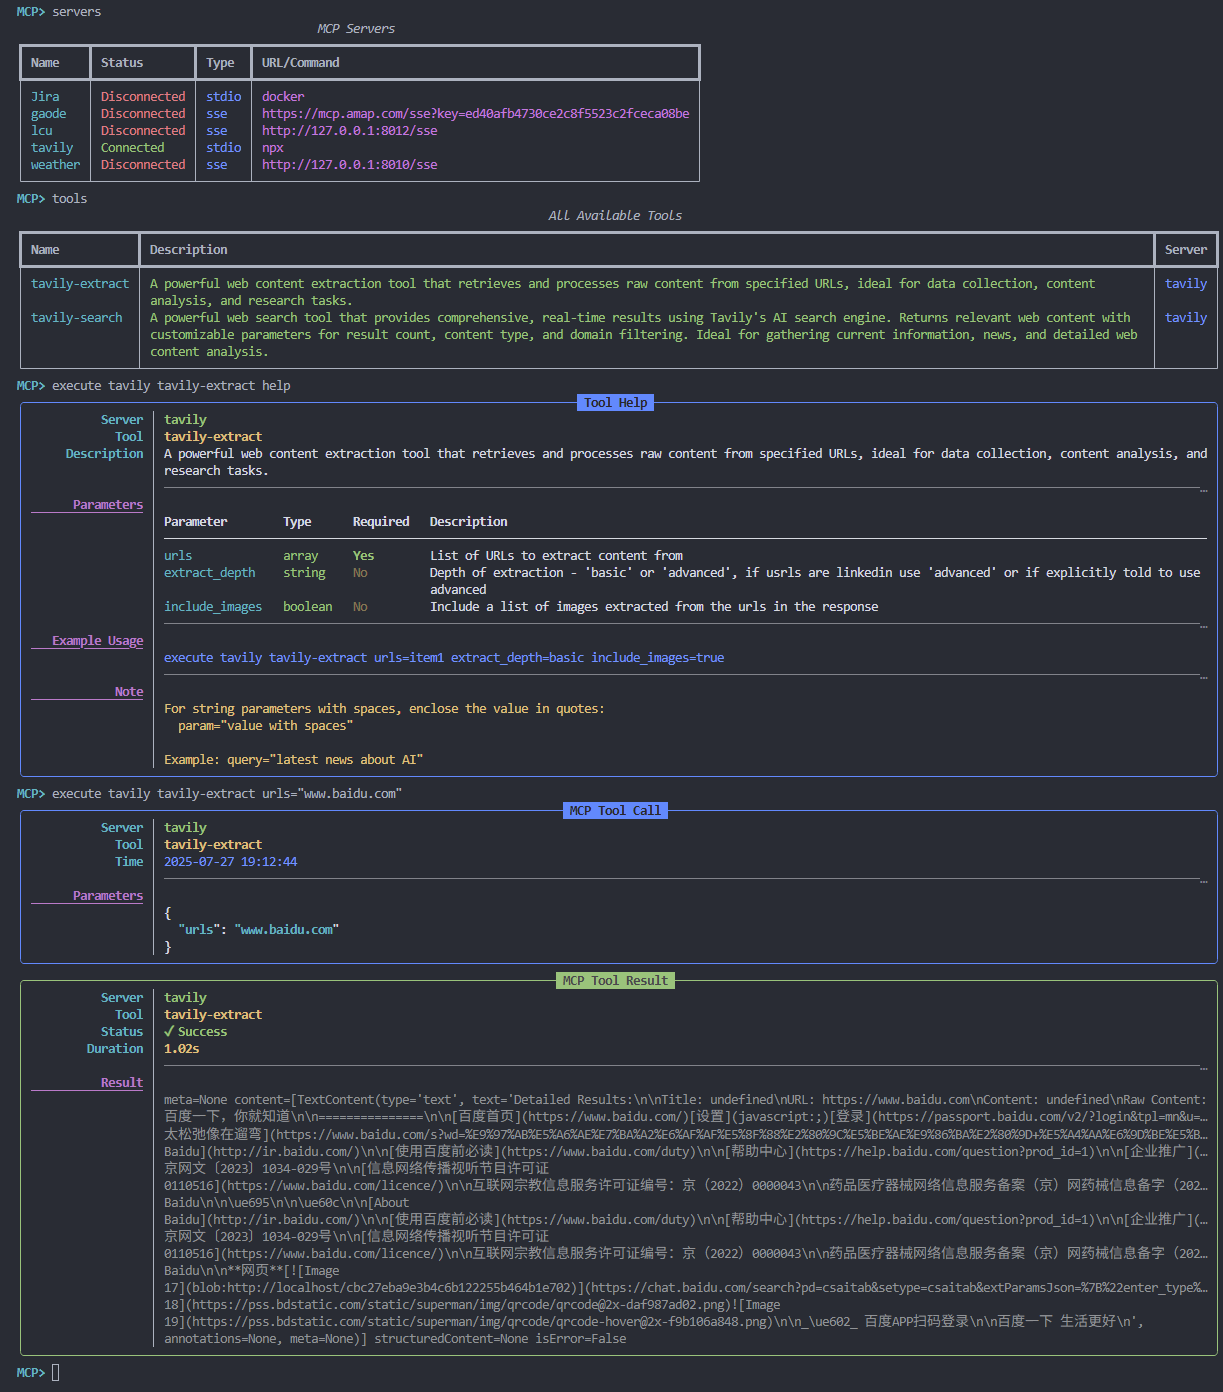
Task: Click Server column header in tools table
Action: [x=1186, y=250]
